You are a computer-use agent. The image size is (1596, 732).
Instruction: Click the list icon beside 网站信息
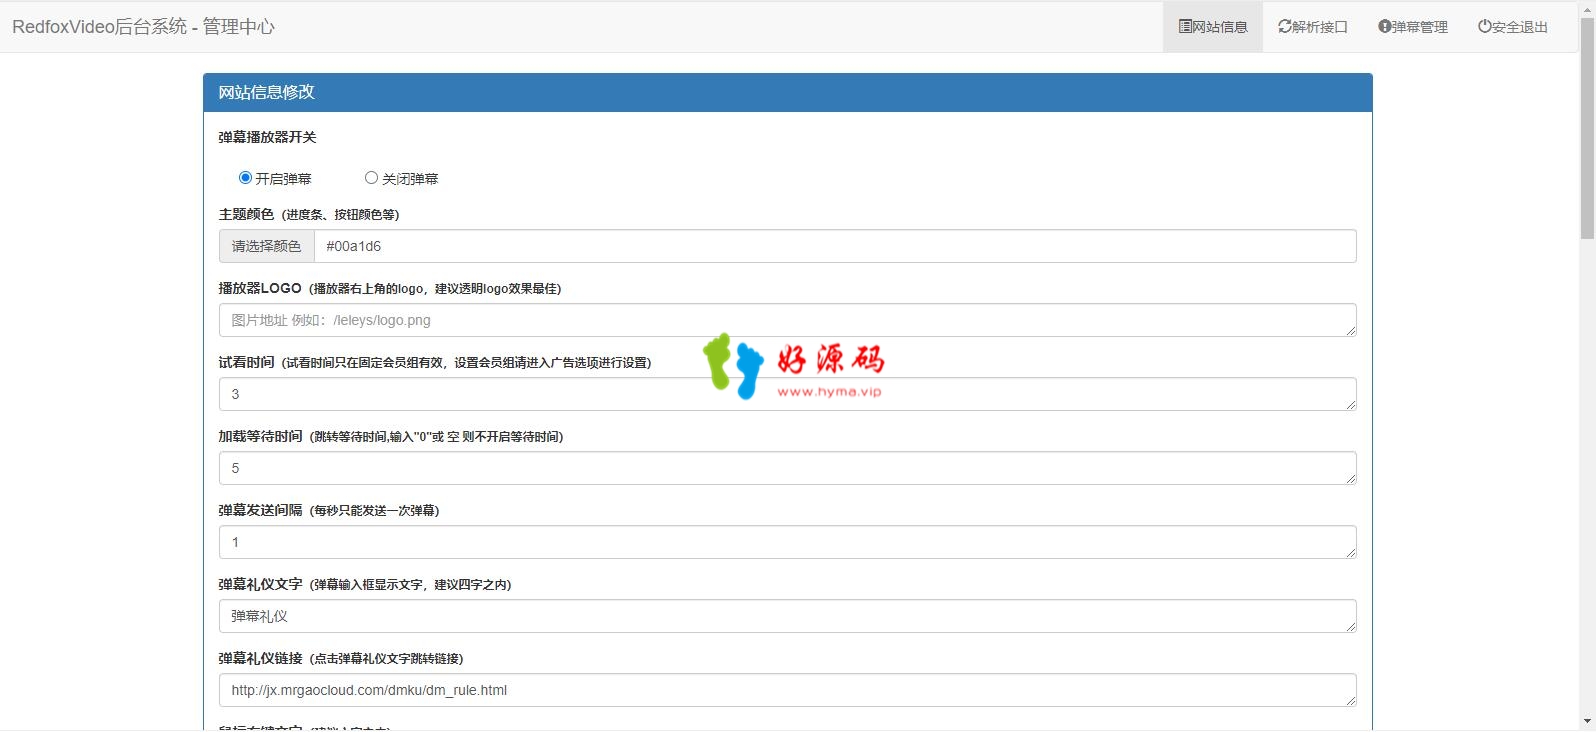[1185, 27]
